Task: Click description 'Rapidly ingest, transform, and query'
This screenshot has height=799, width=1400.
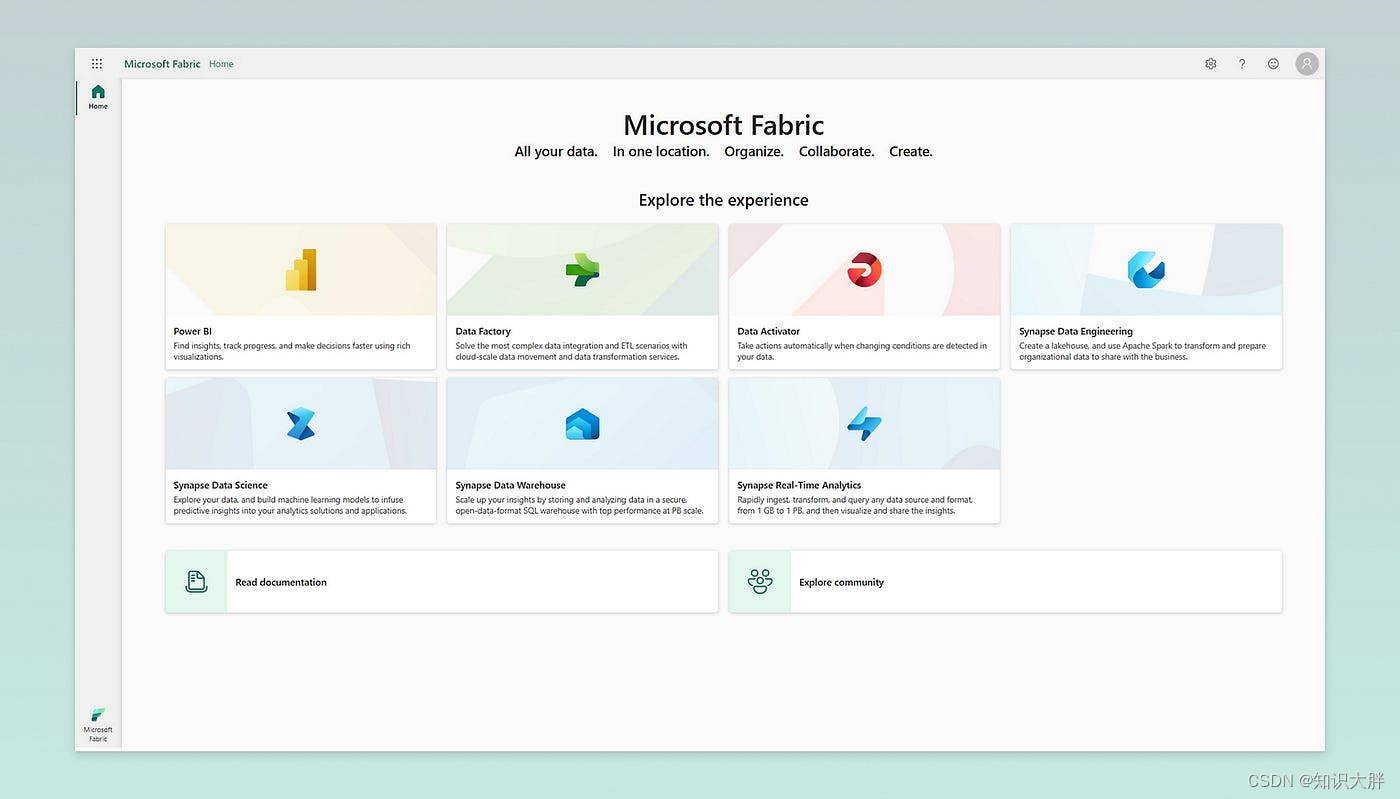Action: pos(855,505)
